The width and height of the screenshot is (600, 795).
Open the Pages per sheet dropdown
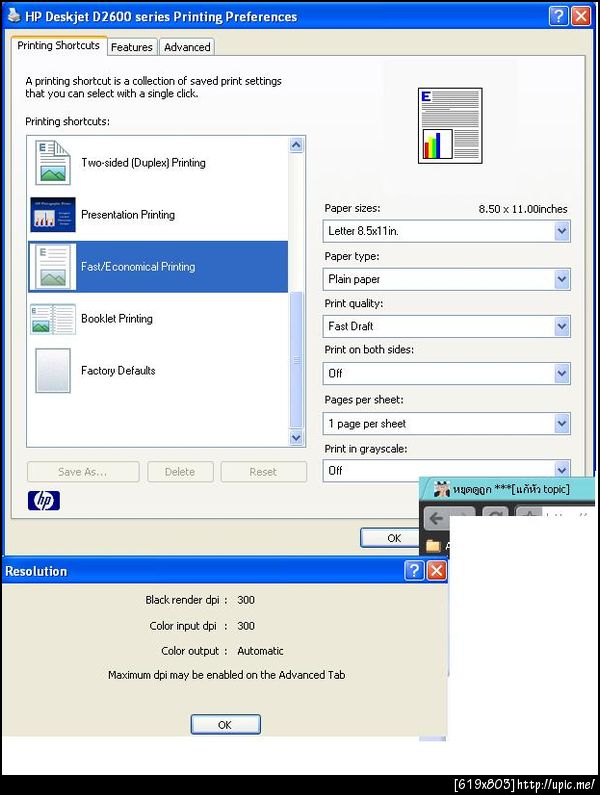click(x=561, y=423)
